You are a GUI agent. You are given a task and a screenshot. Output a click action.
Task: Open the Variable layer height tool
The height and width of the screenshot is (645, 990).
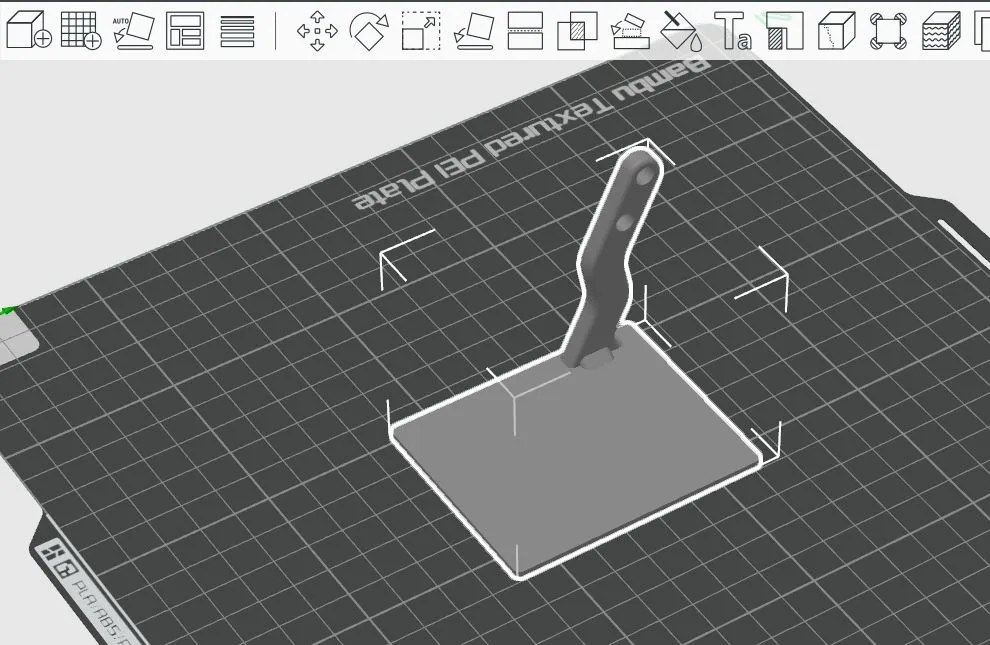tap(237, 30)
